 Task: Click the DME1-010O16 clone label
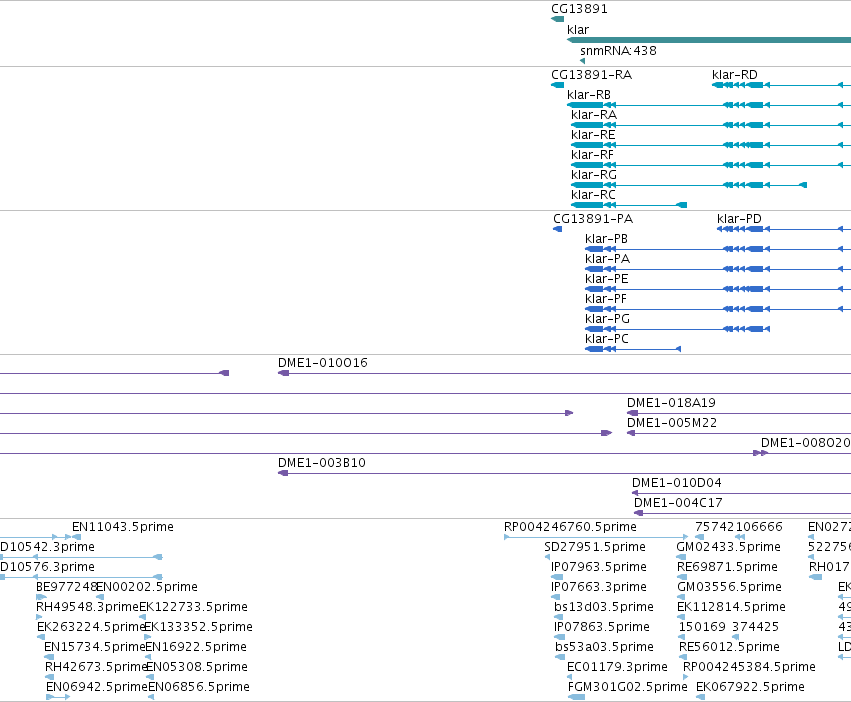(x=322, y=363)
